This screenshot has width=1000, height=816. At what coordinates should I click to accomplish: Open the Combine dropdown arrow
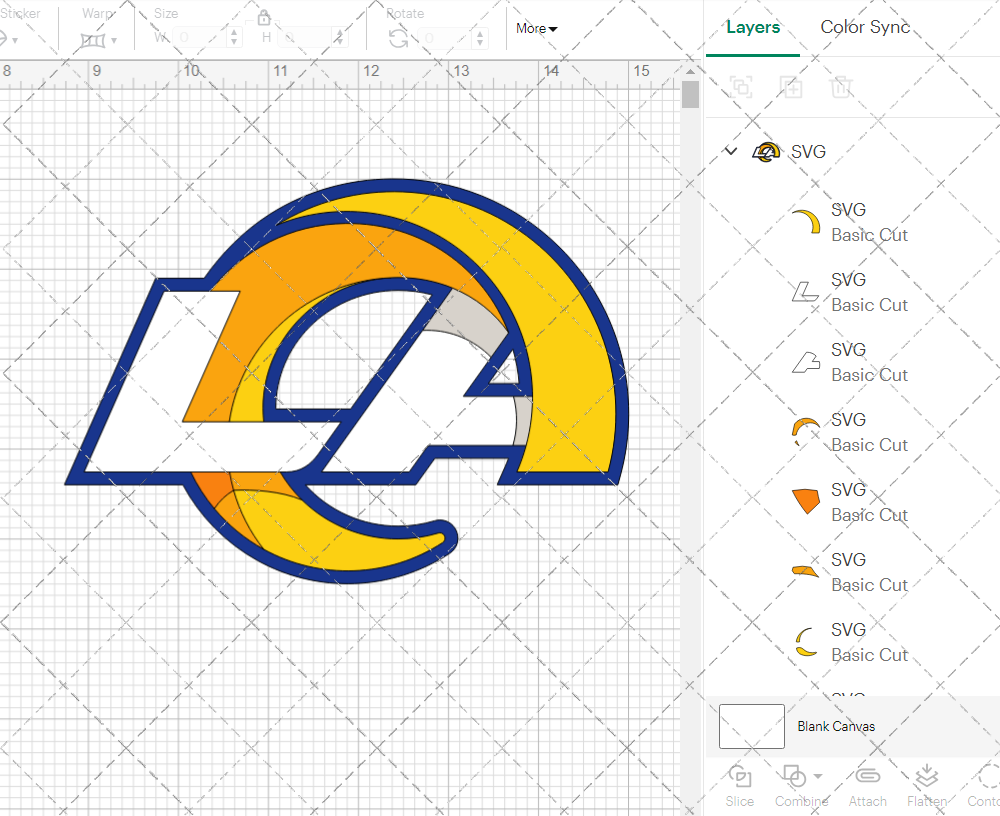click(x=818, y=776)
